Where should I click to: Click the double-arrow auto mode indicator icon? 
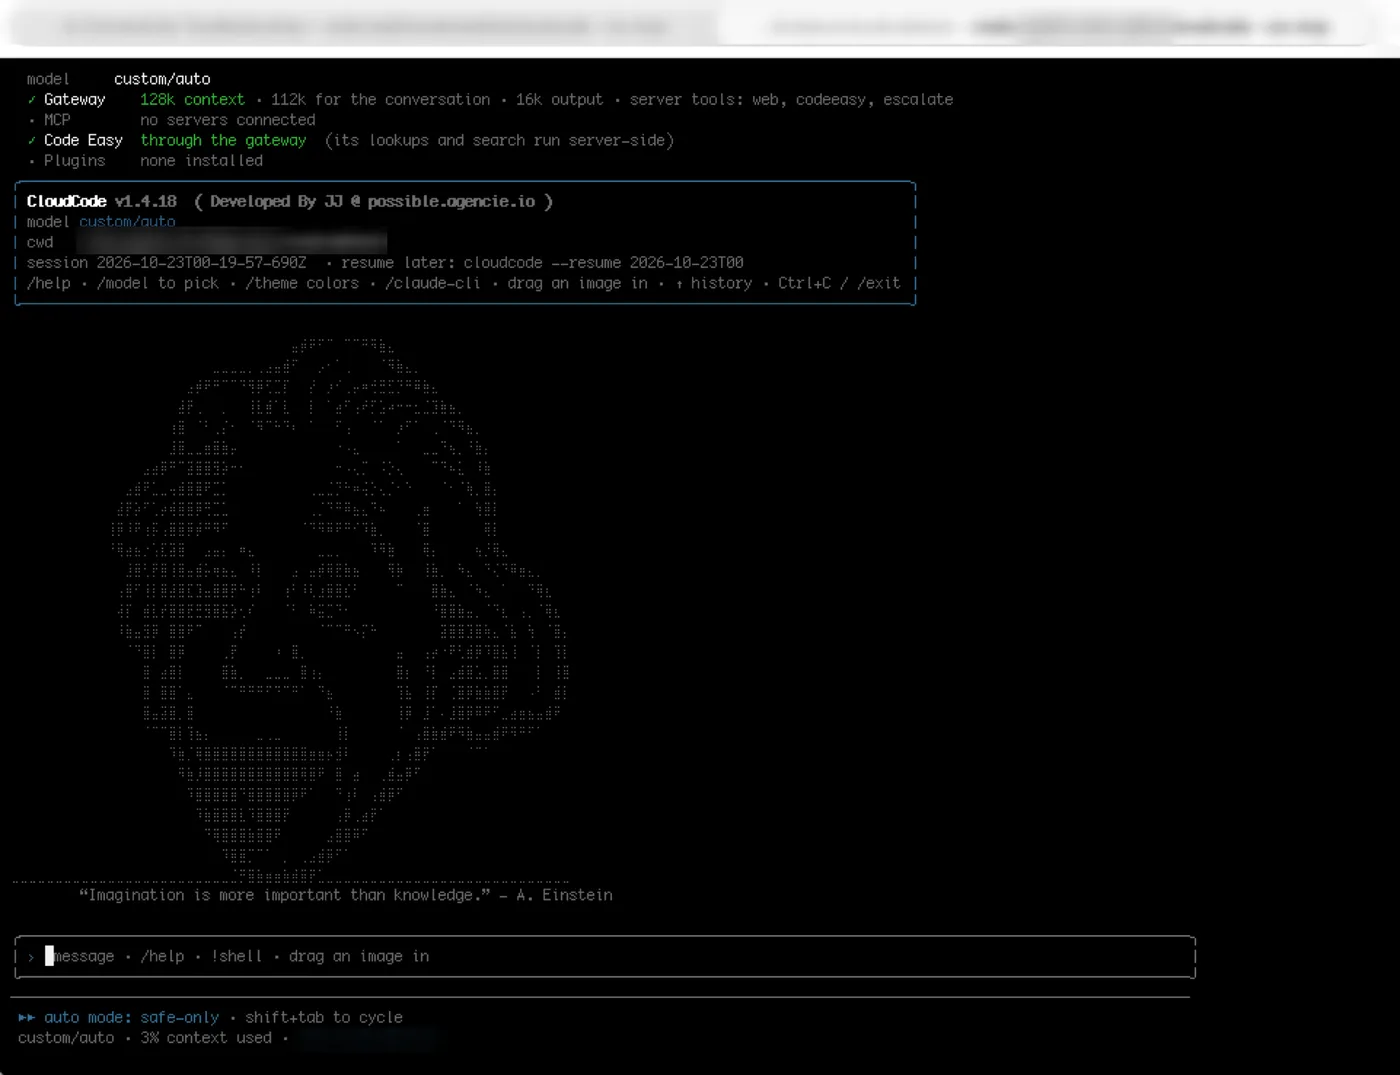click(26, 1017)
